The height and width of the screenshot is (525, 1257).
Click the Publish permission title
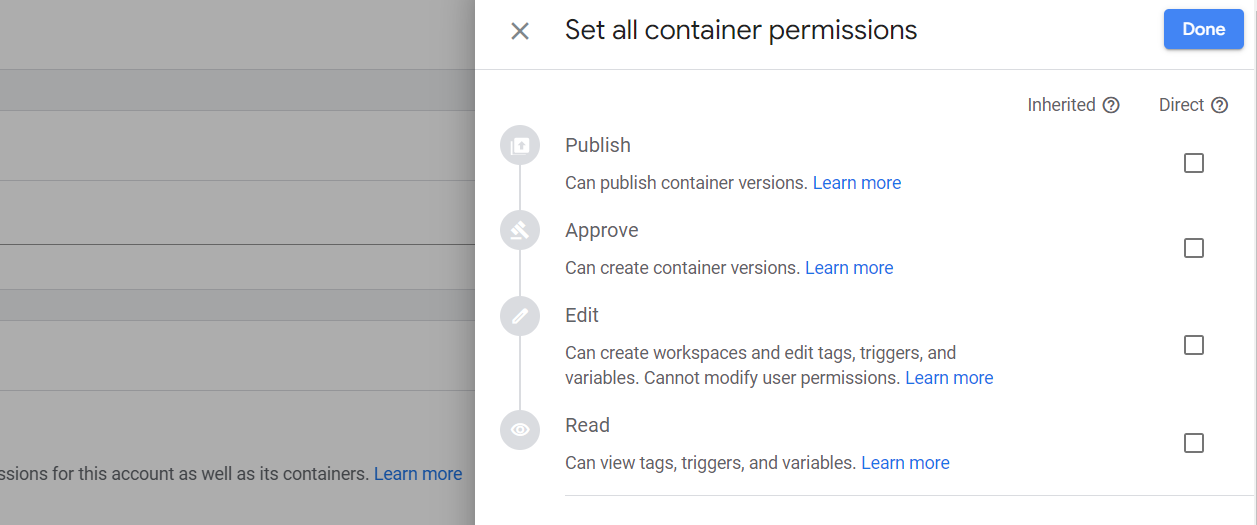point(598,145)
